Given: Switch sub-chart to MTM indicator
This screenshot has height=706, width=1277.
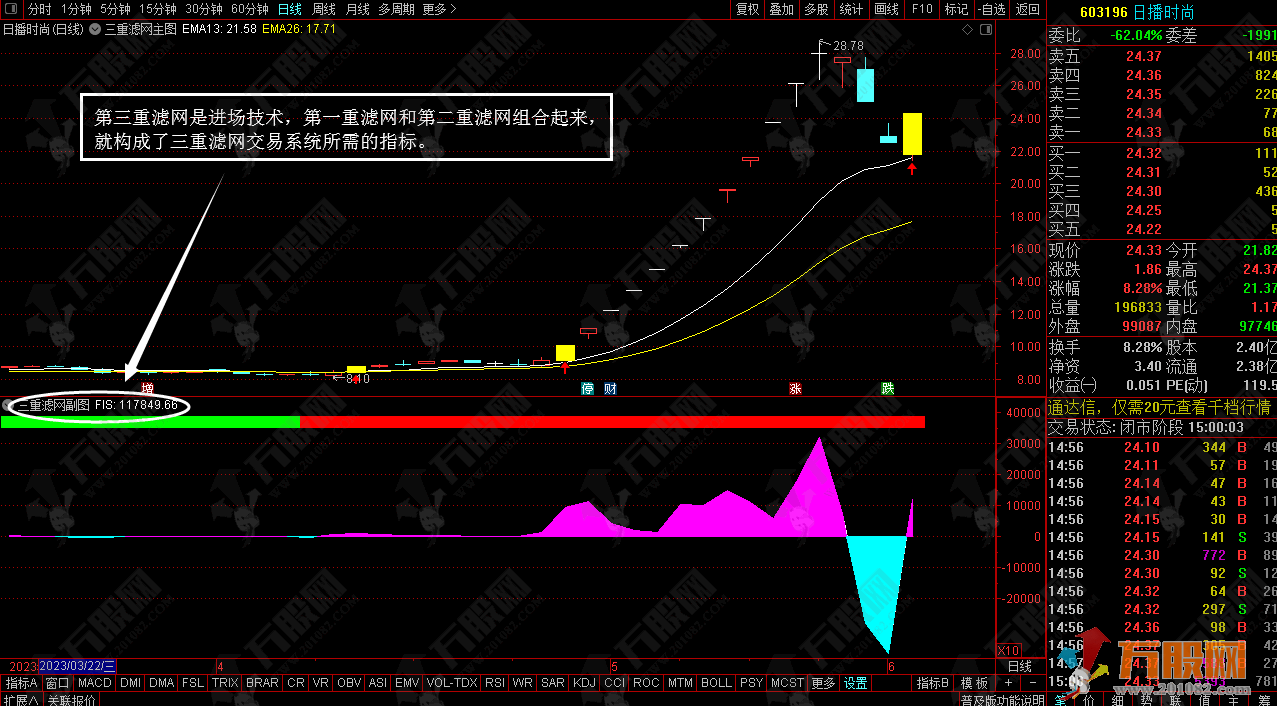Looking at the screenshot, I should [x=680, y=683].
